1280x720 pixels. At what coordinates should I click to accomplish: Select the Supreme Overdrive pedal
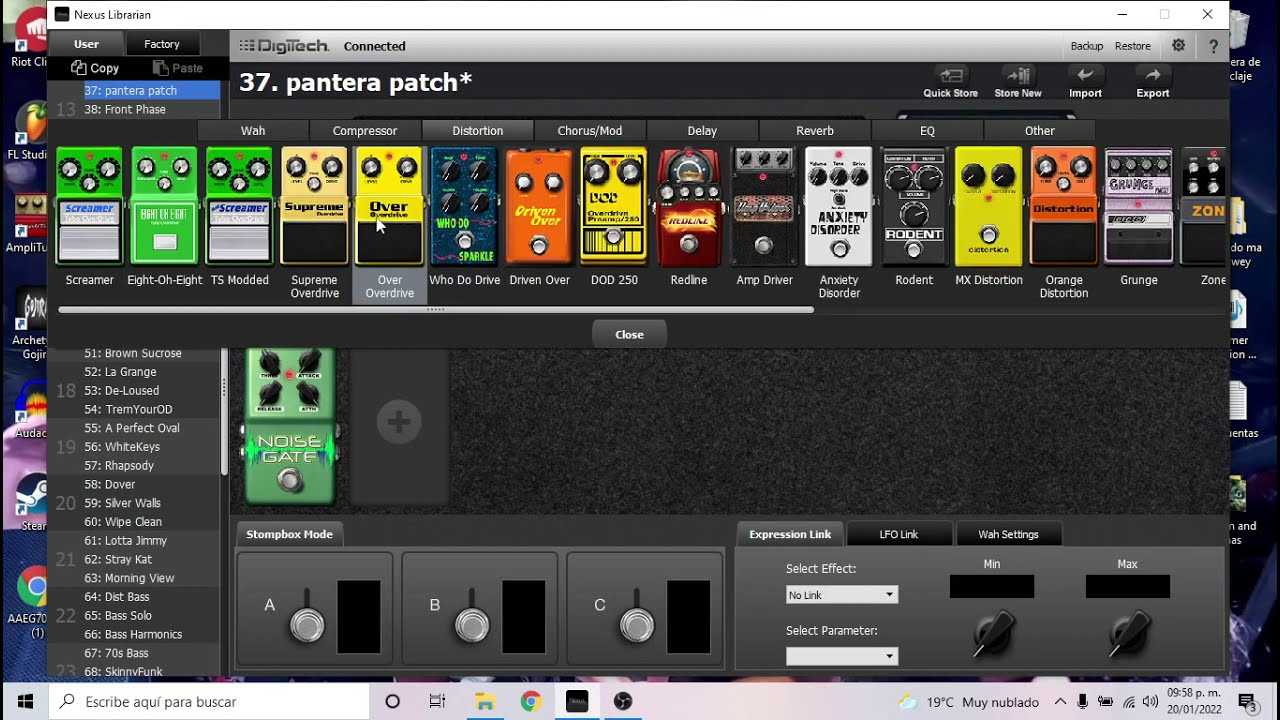click(x=314, y=206)
